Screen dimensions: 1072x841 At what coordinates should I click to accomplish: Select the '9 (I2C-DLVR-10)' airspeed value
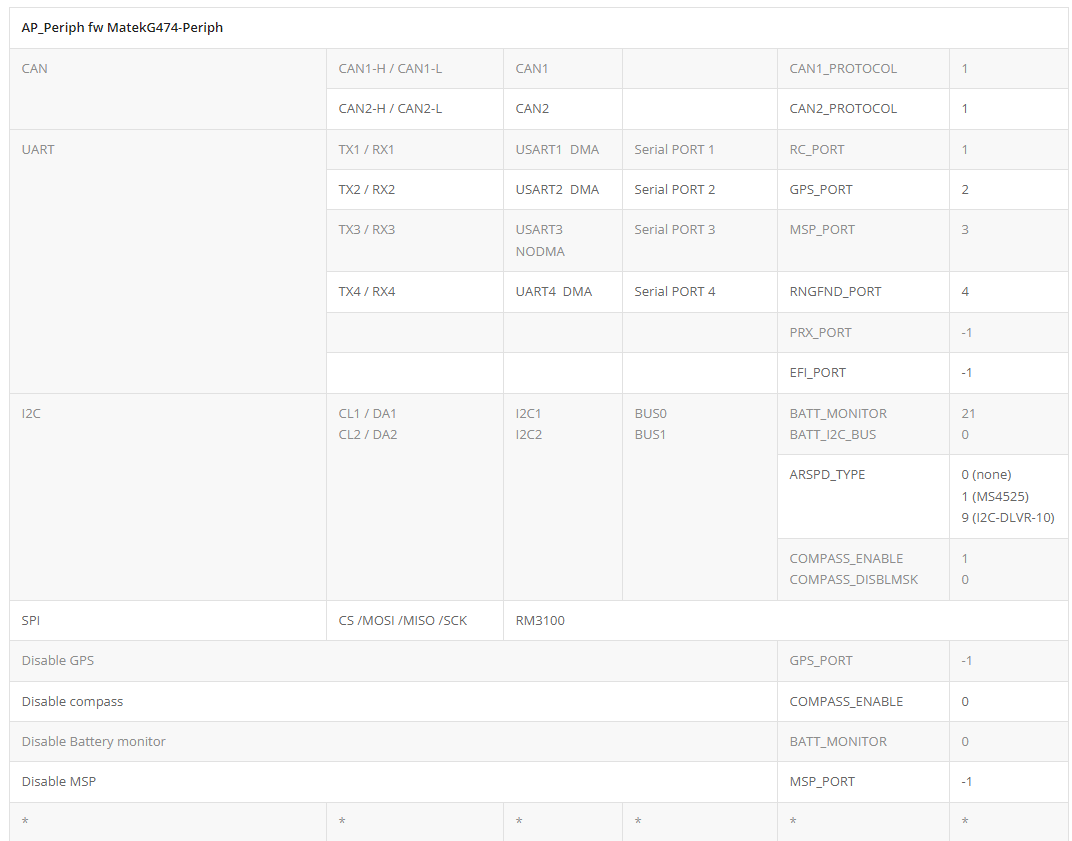coord(1008,518)
